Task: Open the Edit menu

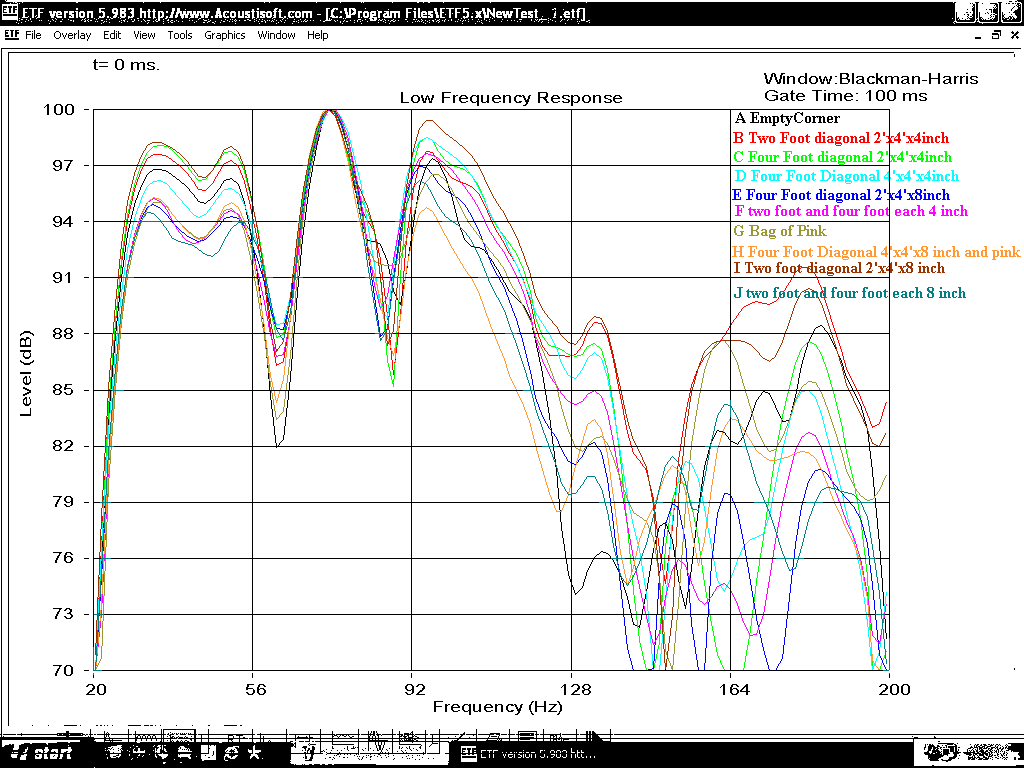Action: point(112,35)
